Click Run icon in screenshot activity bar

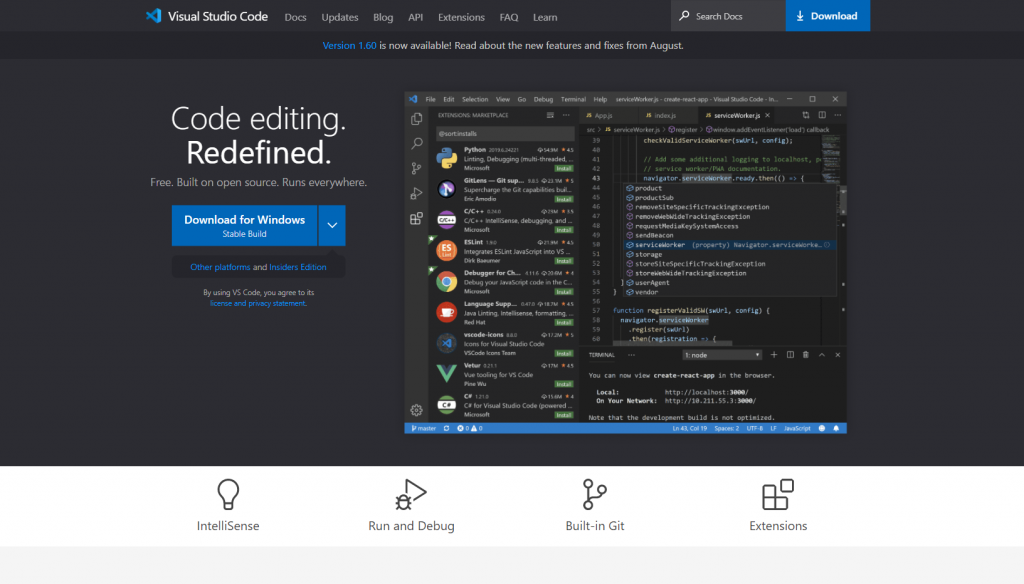(416, 193)
